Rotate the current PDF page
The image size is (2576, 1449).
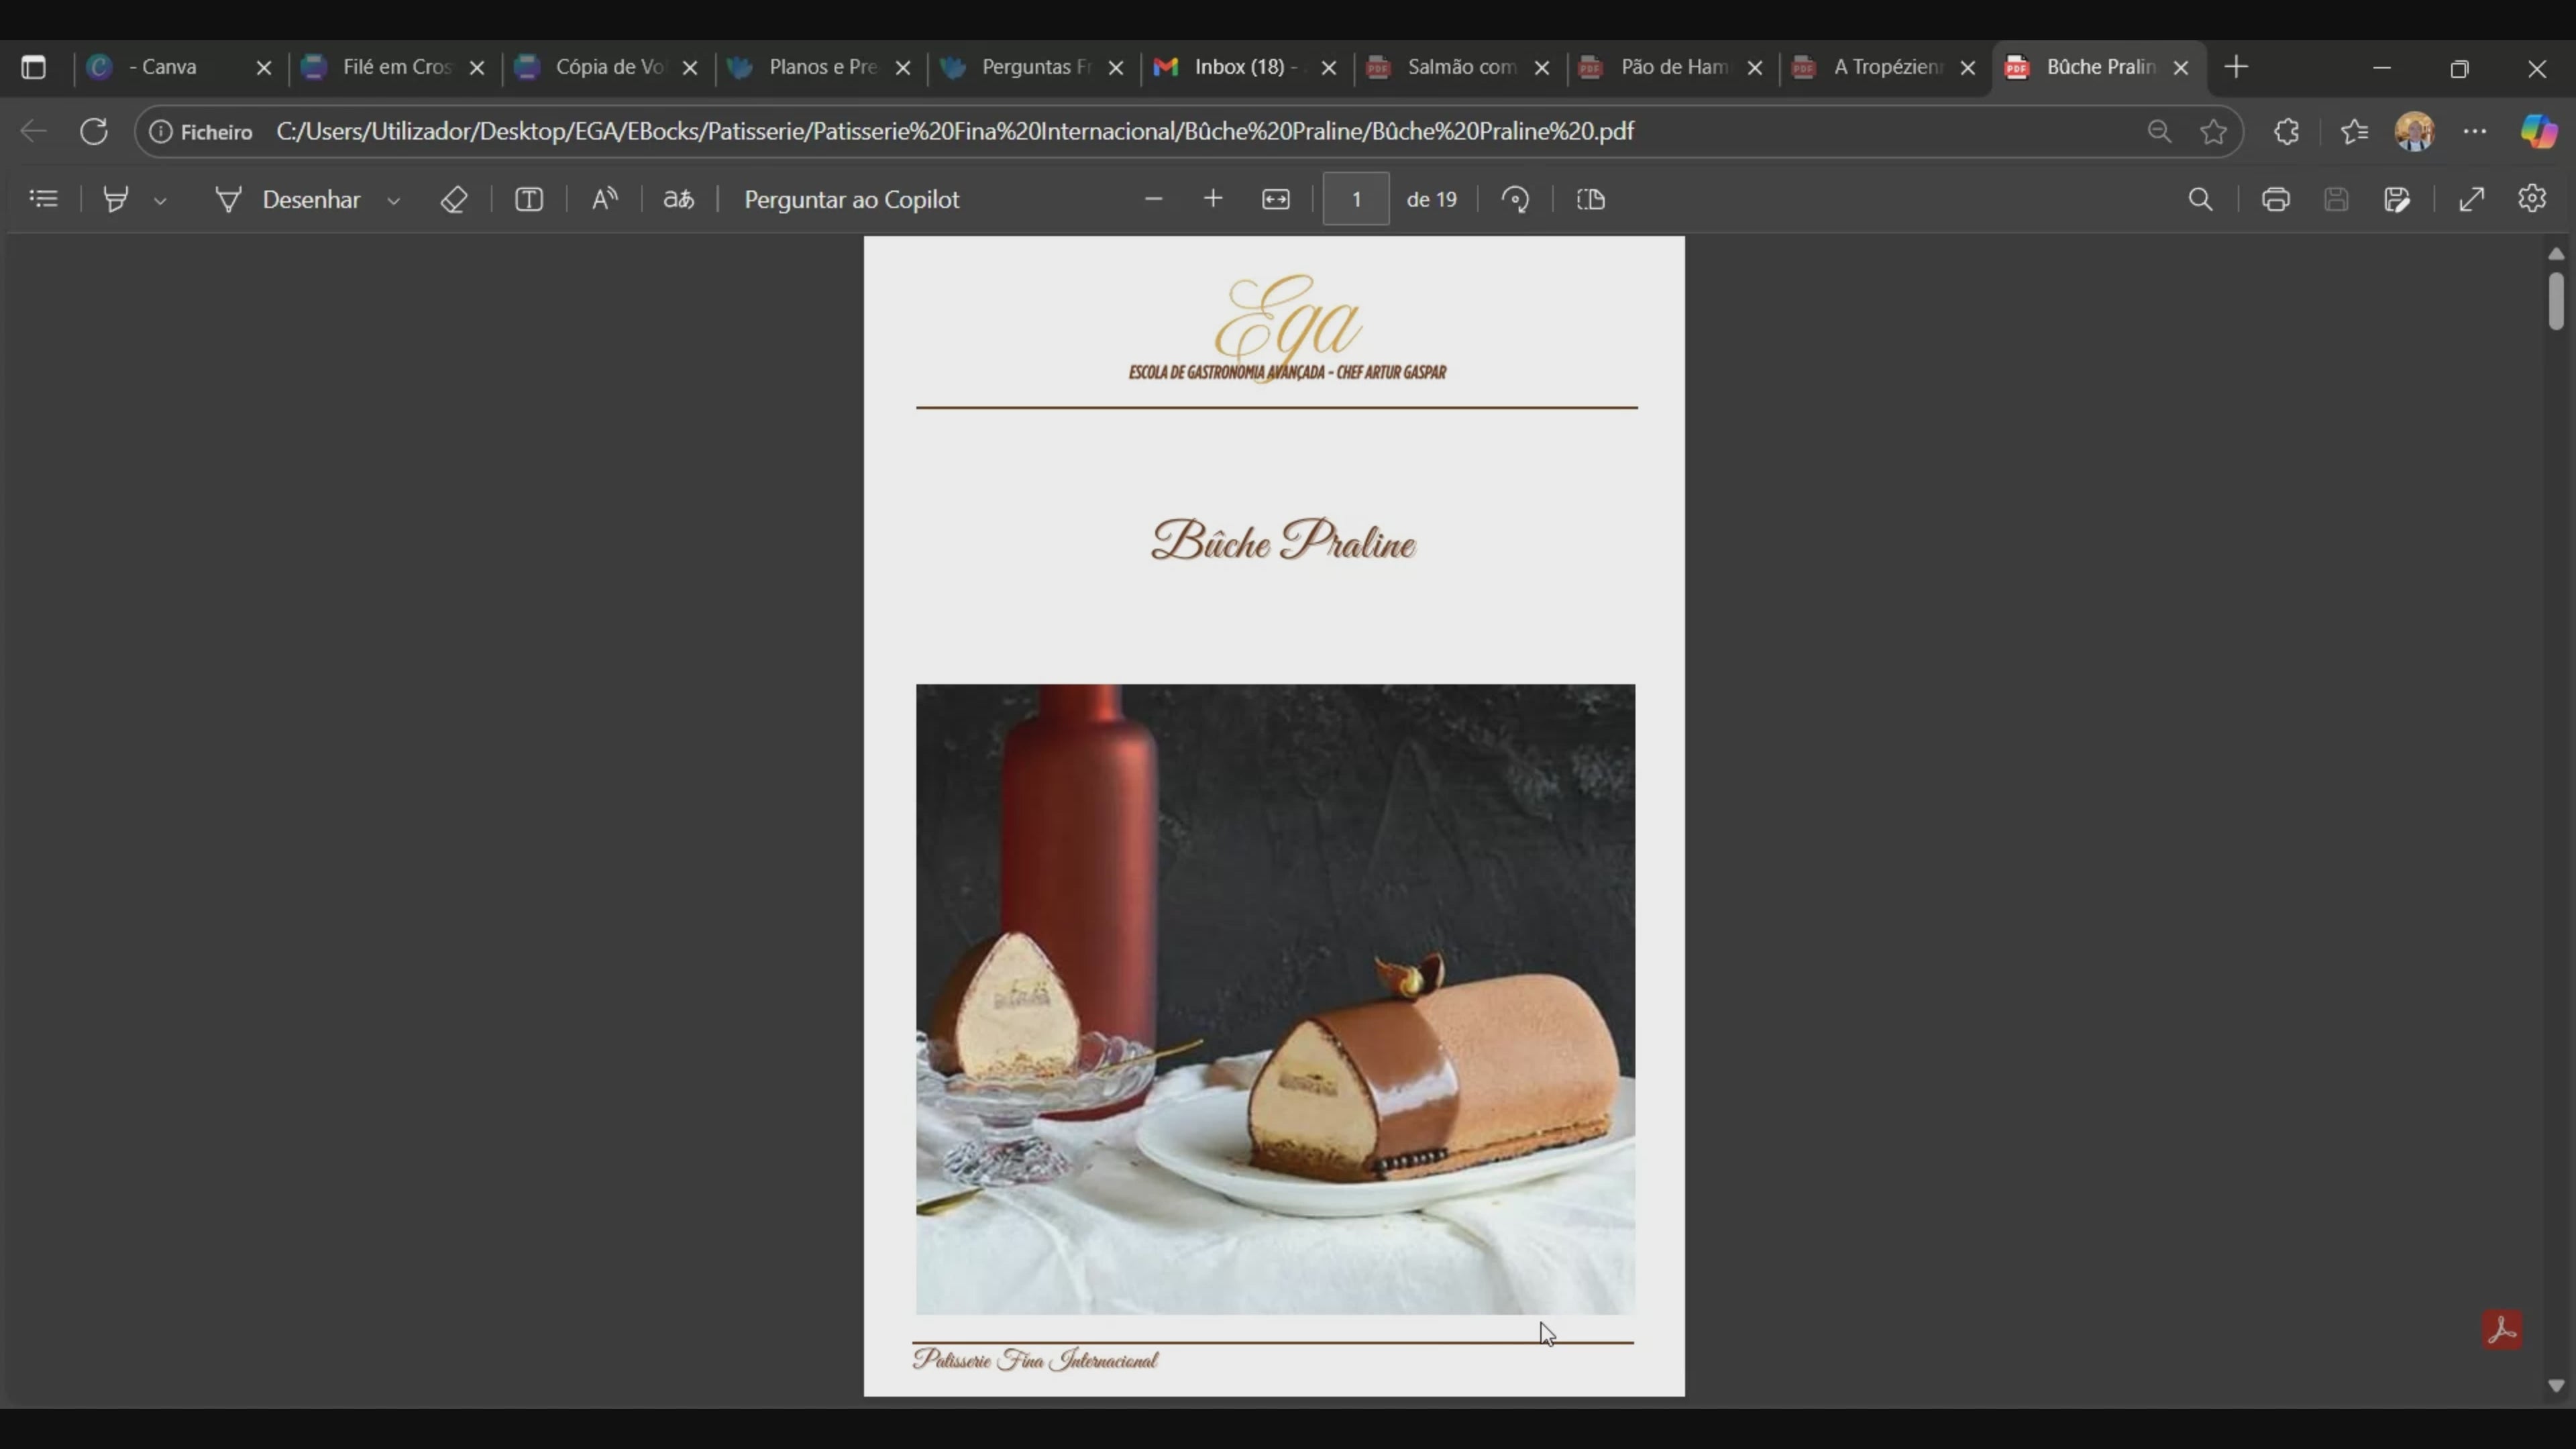[1516, 199]
